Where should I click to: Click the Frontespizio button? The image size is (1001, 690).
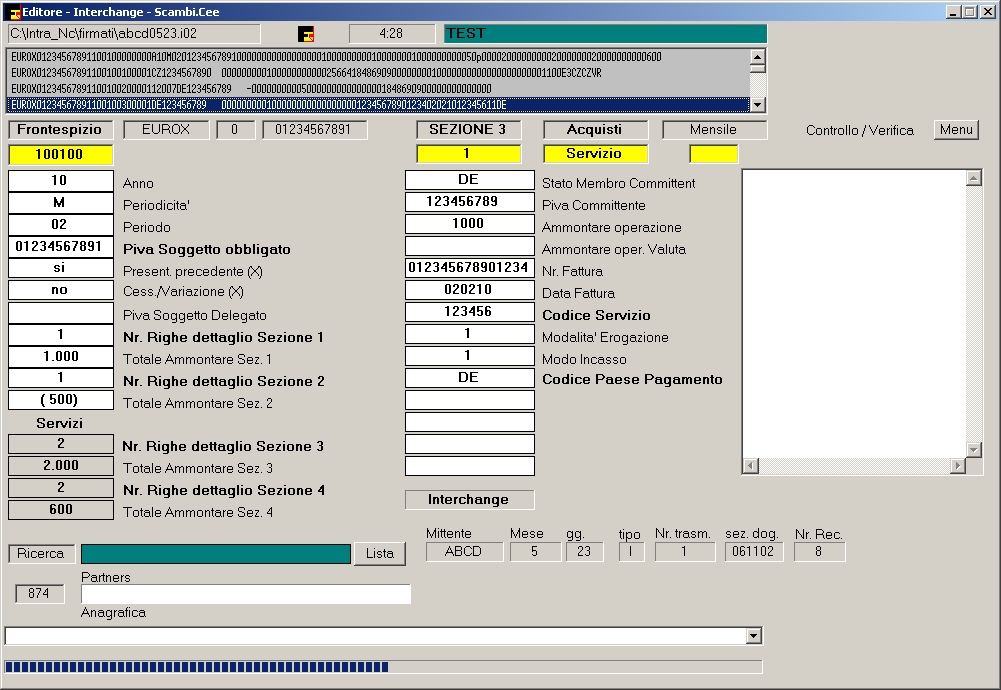[60, 130]
